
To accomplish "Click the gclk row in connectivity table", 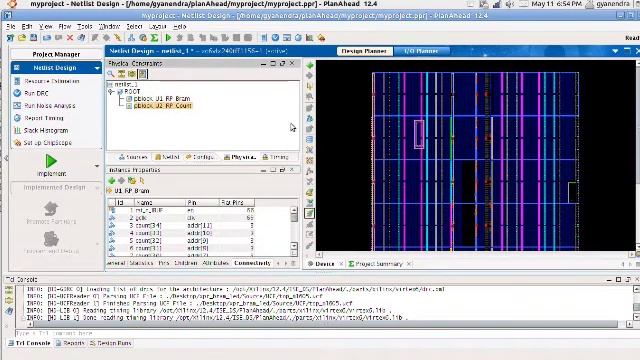I will (x=182, y=218).
